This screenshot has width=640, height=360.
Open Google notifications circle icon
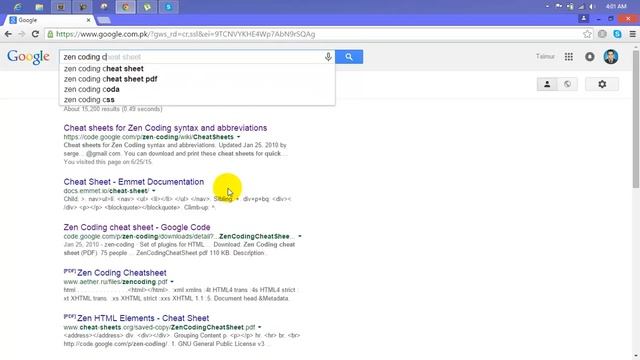(590, 57)
